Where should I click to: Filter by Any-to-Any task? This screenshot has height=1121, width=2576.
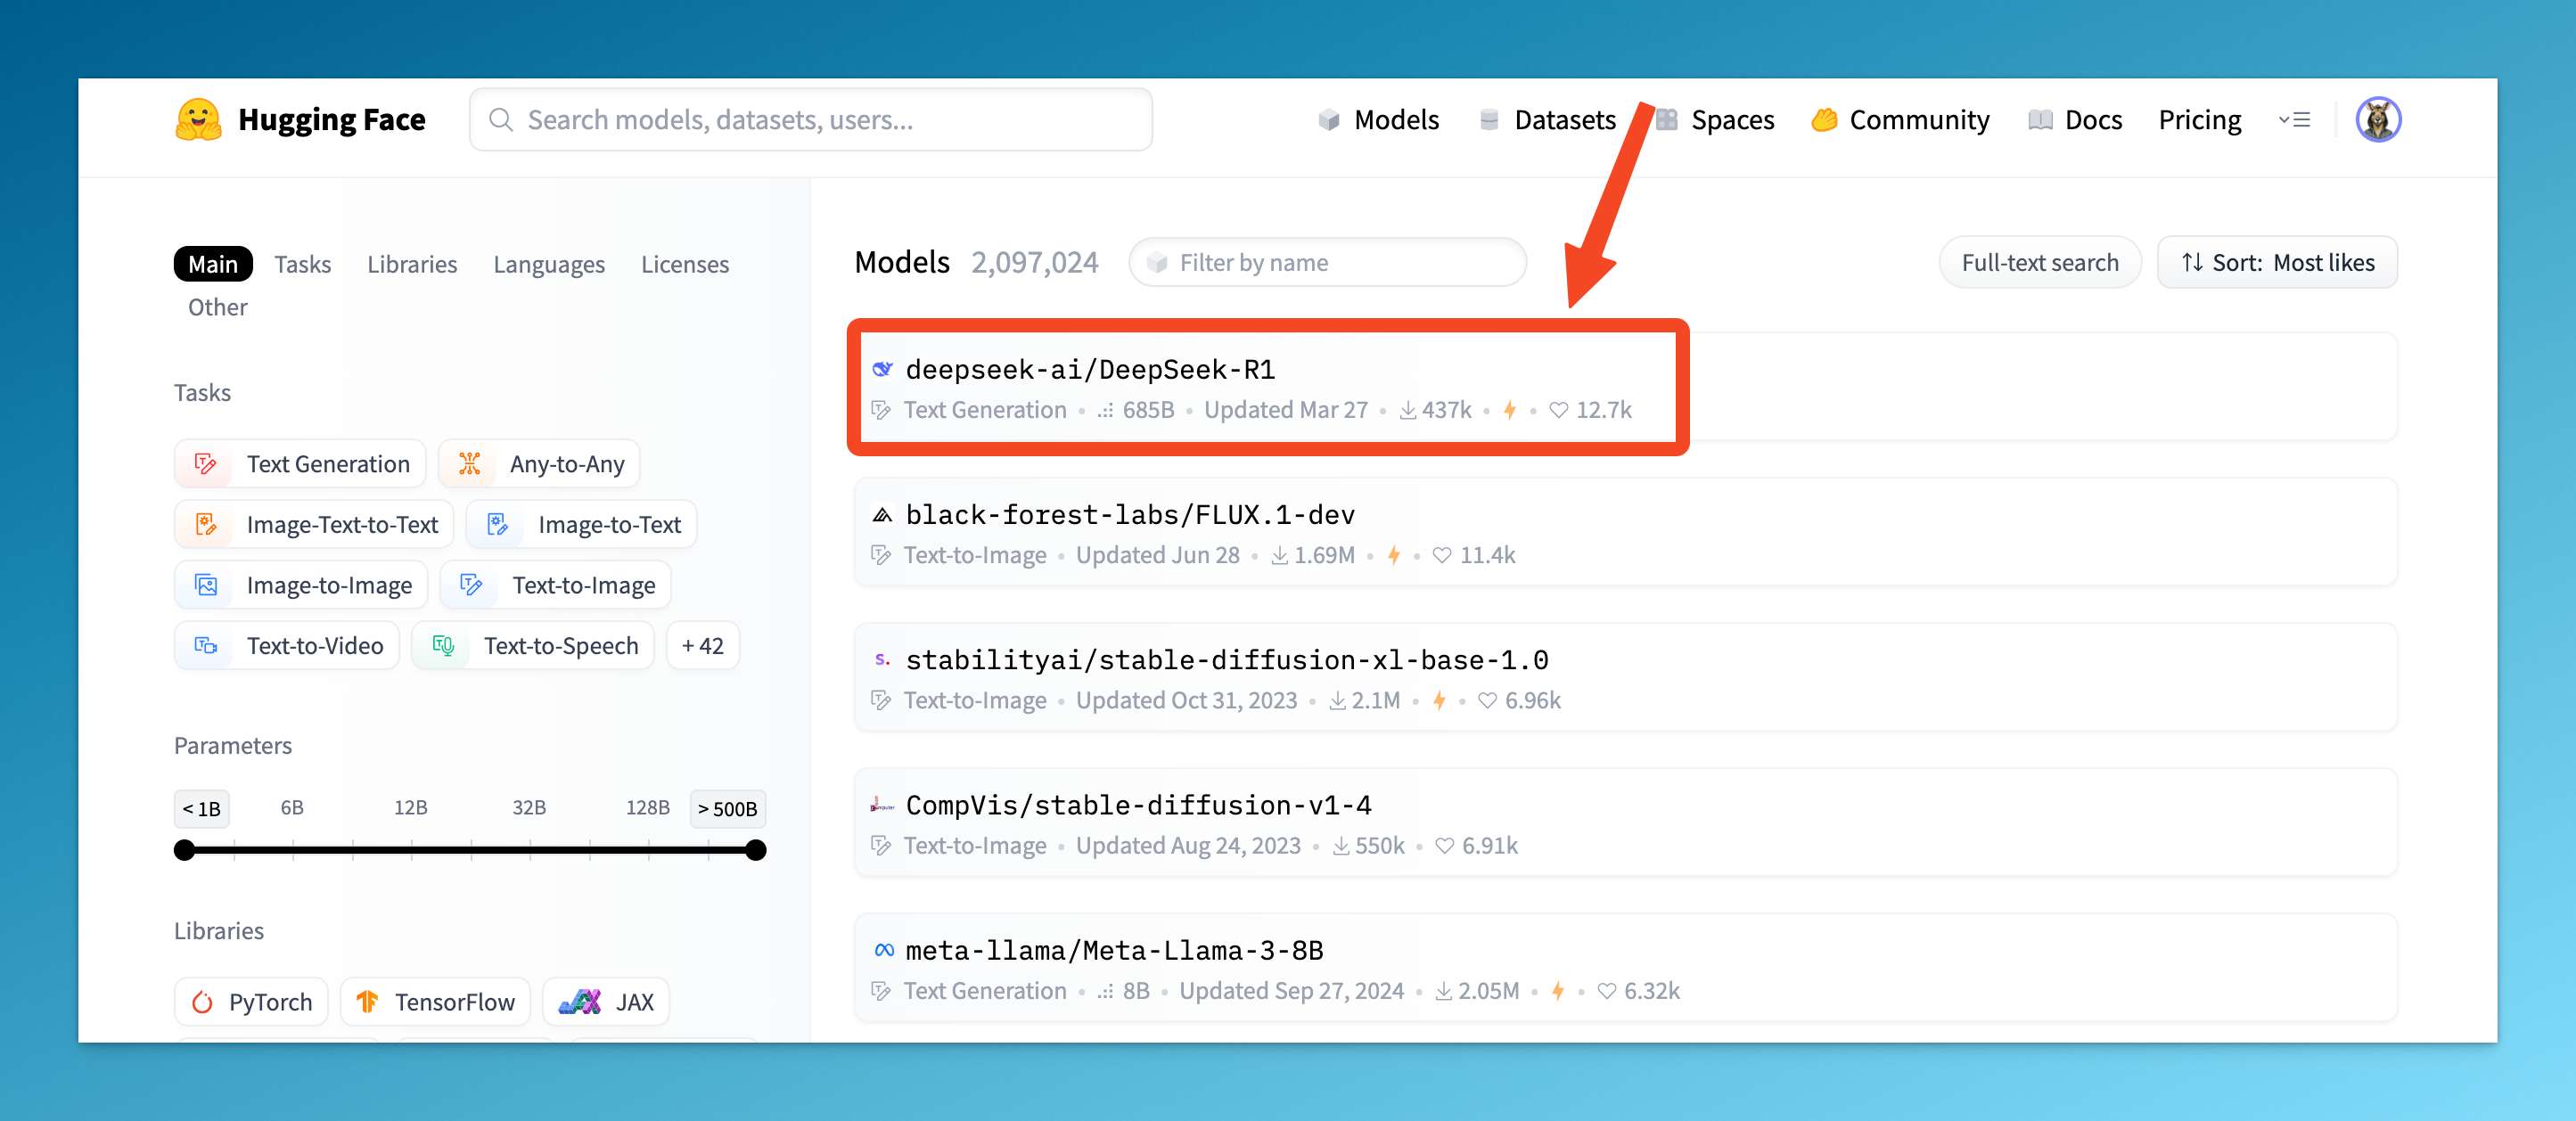click(x=539, y=464)
